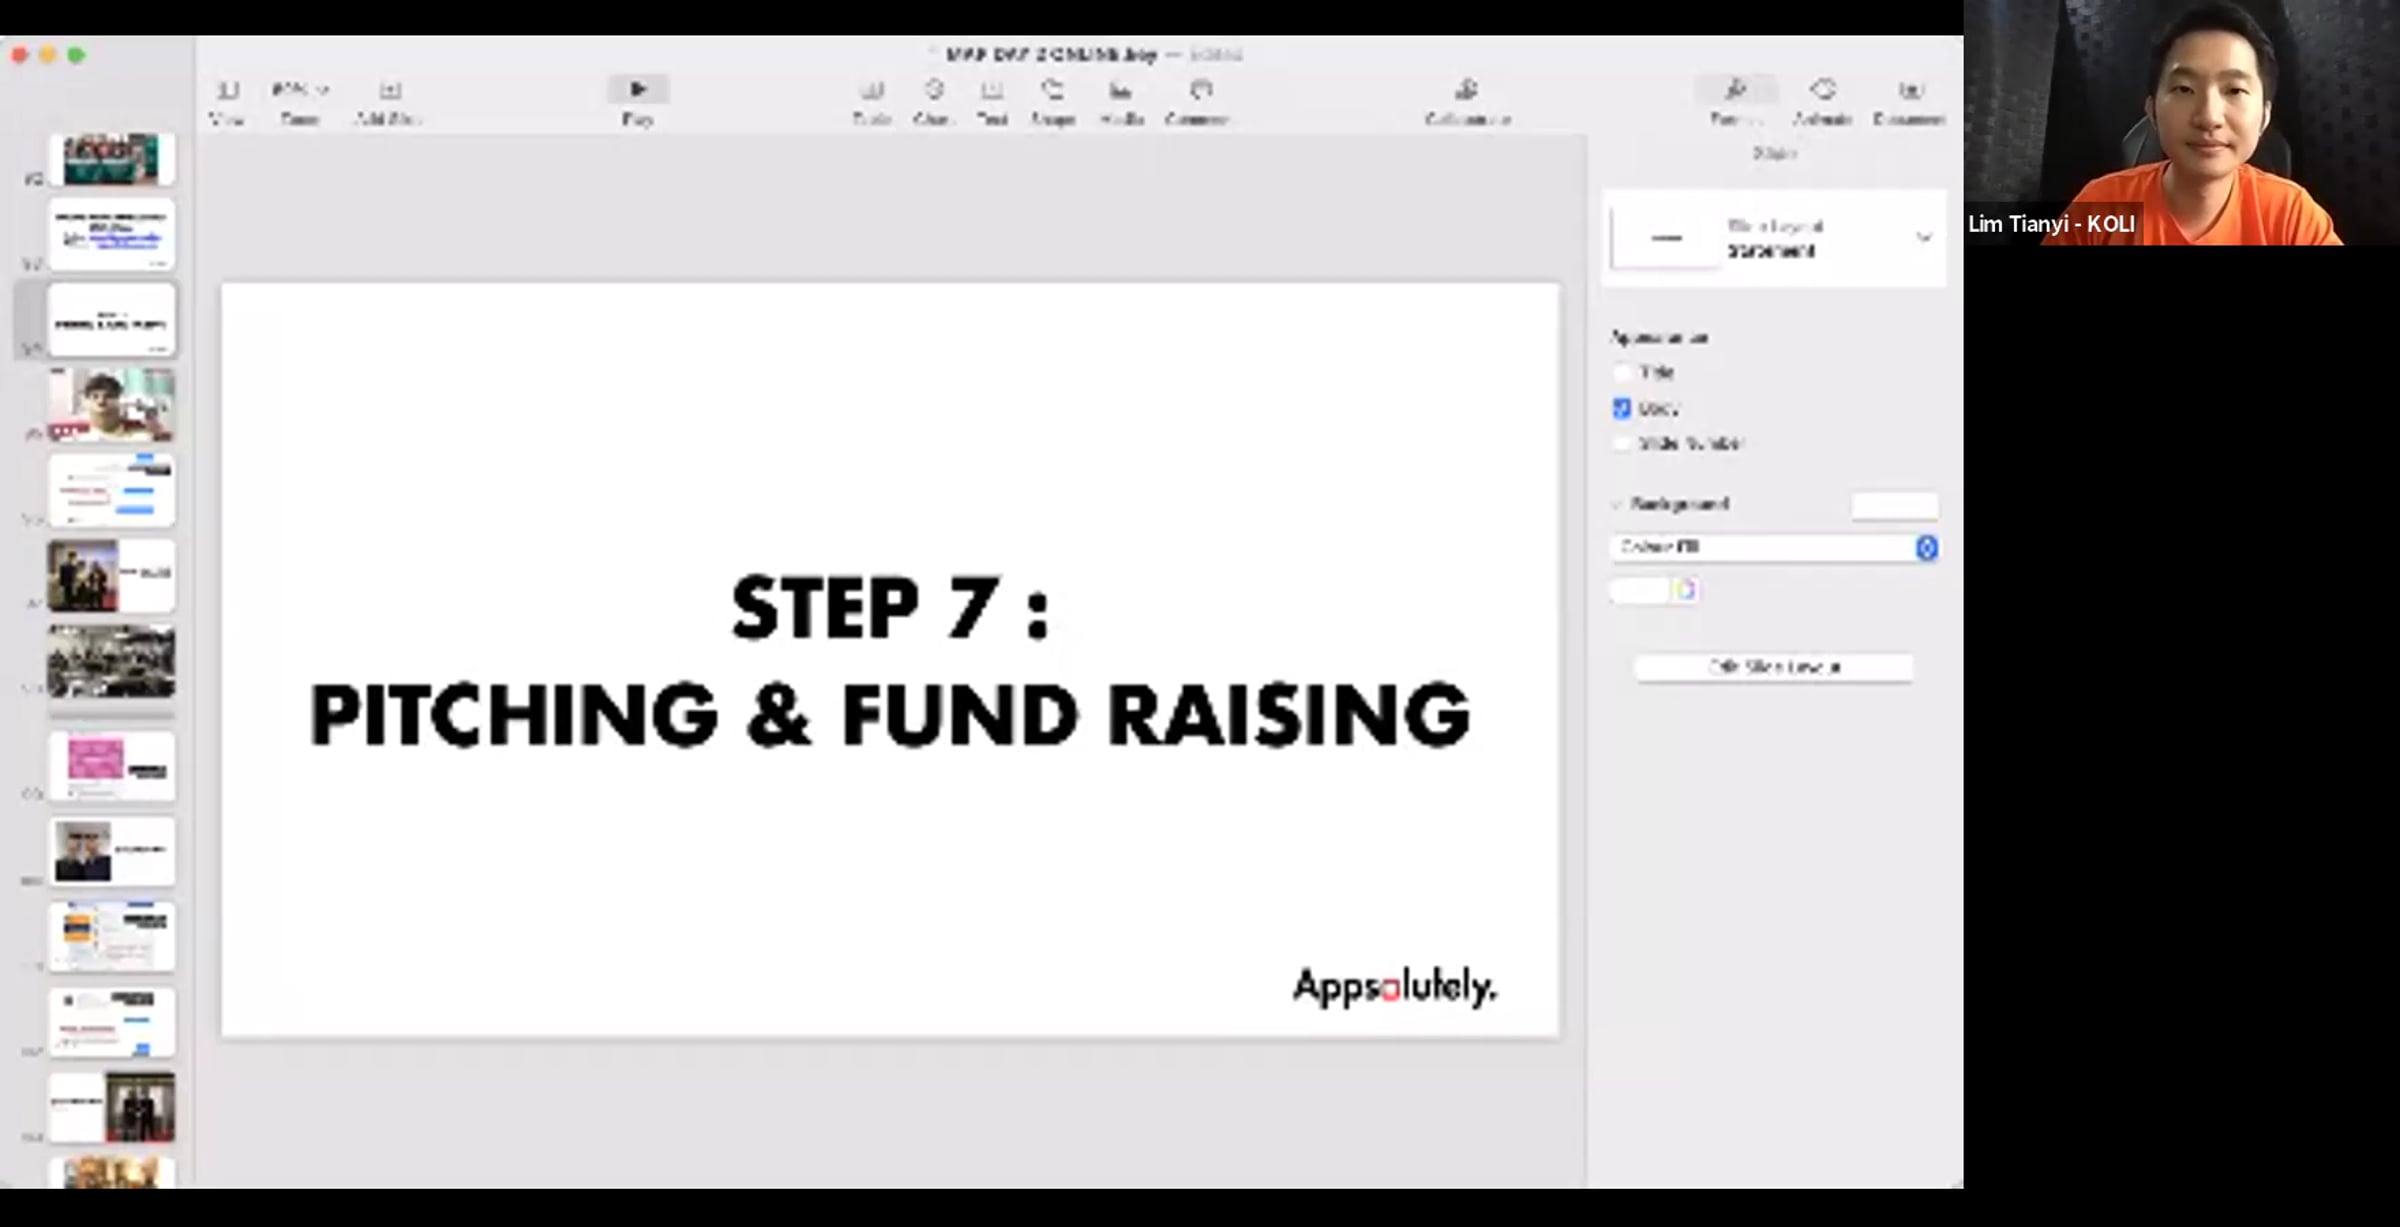Click the Add Slide toolbar icon
Screen dimensions: 2400x1227
pyautogui.click(x=390, y=92)
